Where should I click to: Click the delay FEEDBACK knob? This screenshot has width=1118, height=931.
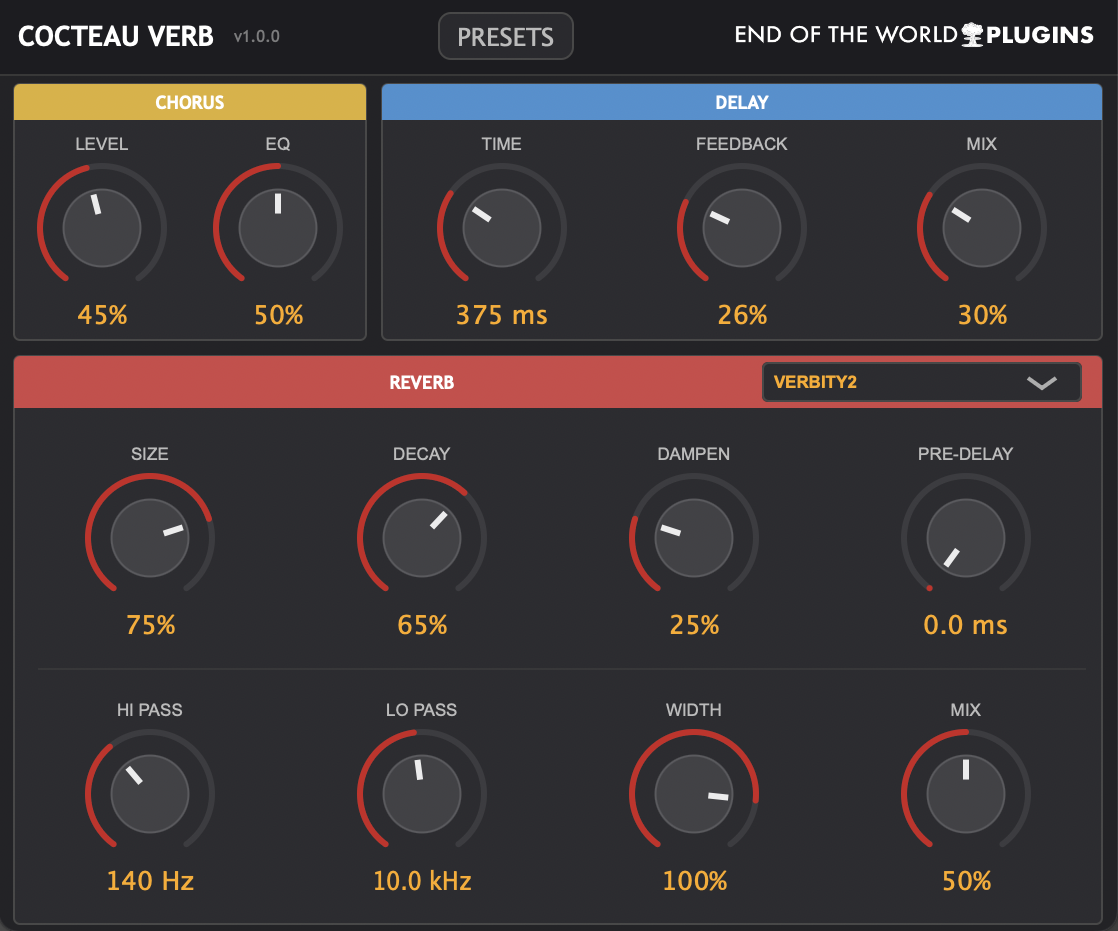(741, 227)
